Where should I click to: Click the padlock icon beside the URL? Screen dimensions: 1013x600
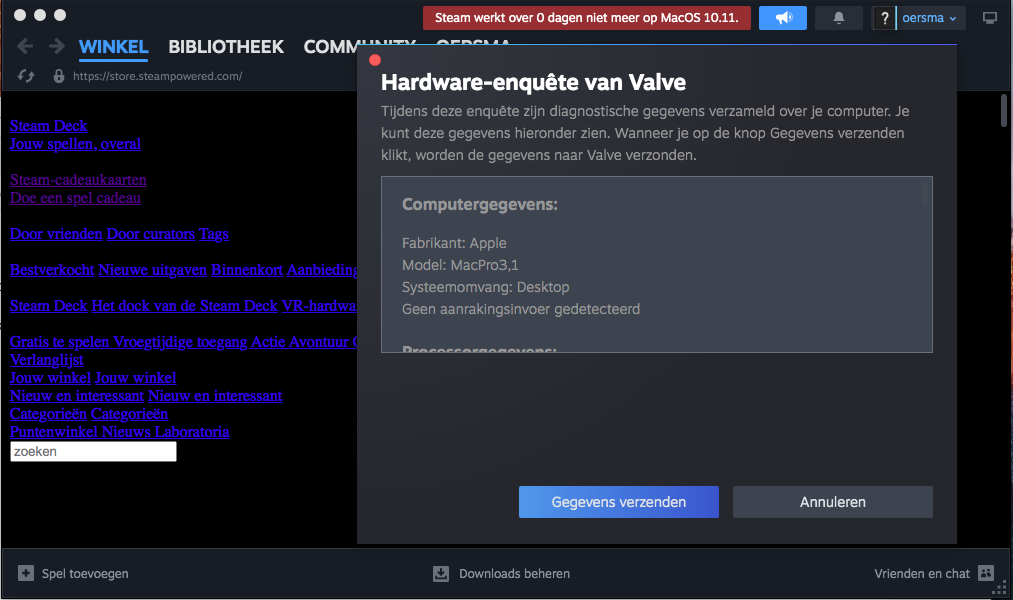59,76
